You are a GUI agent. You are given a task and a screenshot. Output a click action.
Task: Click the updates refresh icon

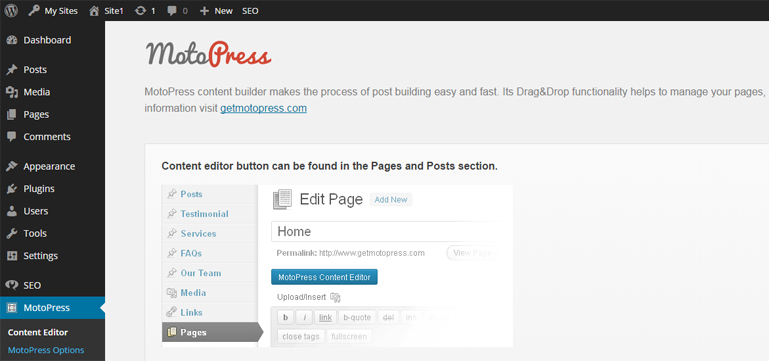tap(140, 10)
